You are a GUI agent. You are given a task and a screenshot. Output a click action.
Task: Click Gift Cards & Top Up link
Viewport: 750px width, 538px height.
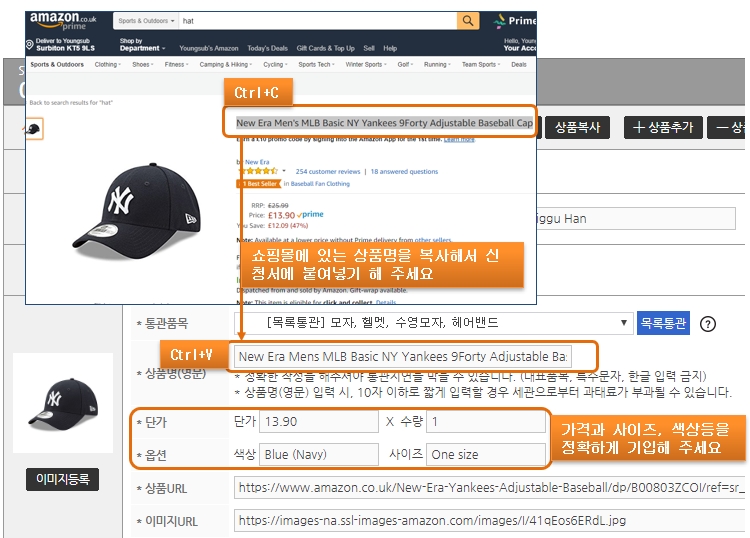(x=325, y=48)
